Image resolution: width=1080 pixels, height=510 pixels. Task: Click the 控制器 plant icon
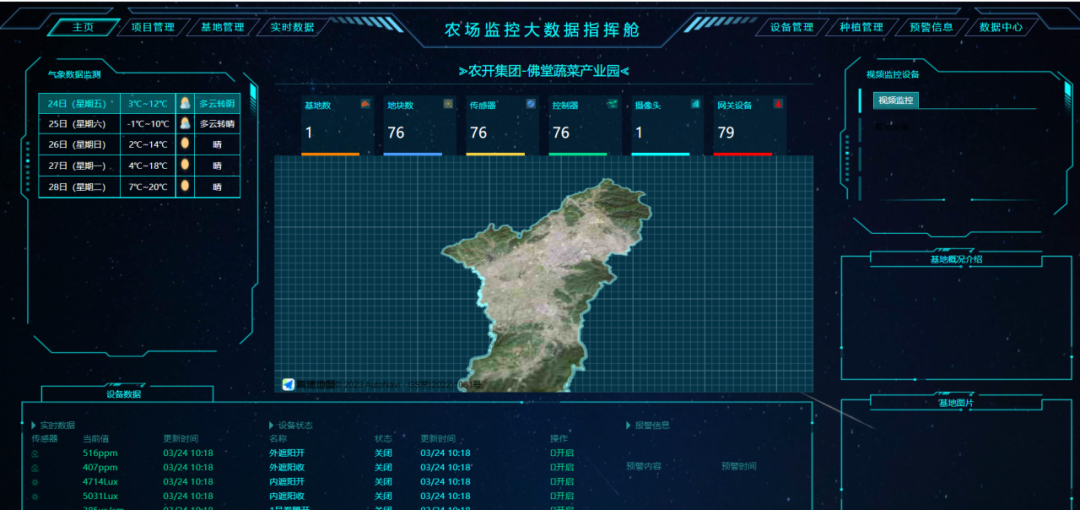coord(613,104)
